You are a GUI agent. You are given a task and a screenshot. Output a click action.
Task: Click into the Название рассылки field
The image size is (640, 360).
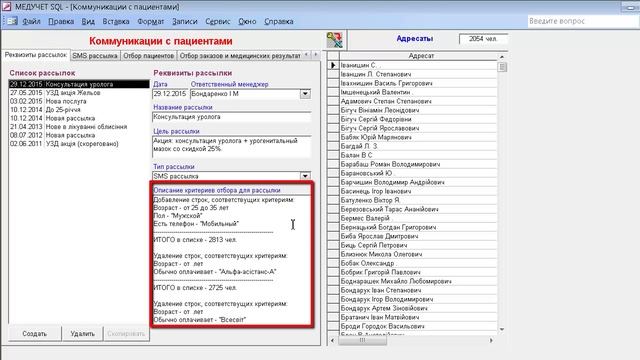(x=231, y=117)
